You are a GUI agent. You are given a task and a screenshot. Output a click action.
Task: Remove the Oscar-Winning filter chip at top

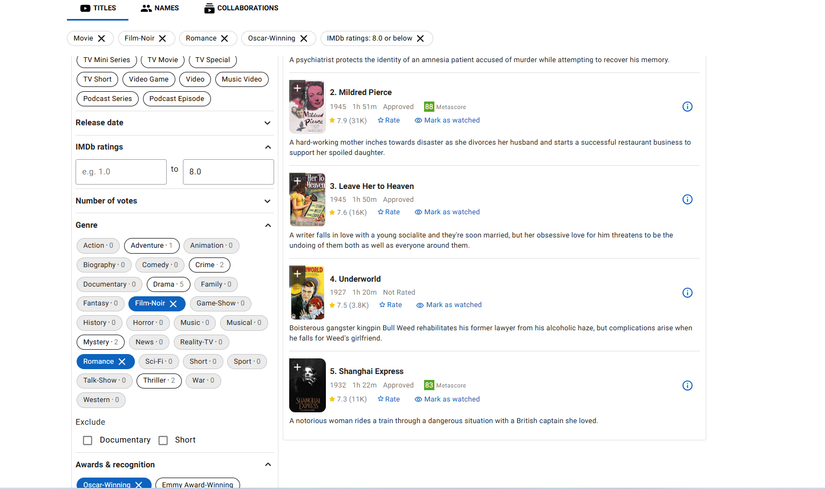click(x=304, y=38)
